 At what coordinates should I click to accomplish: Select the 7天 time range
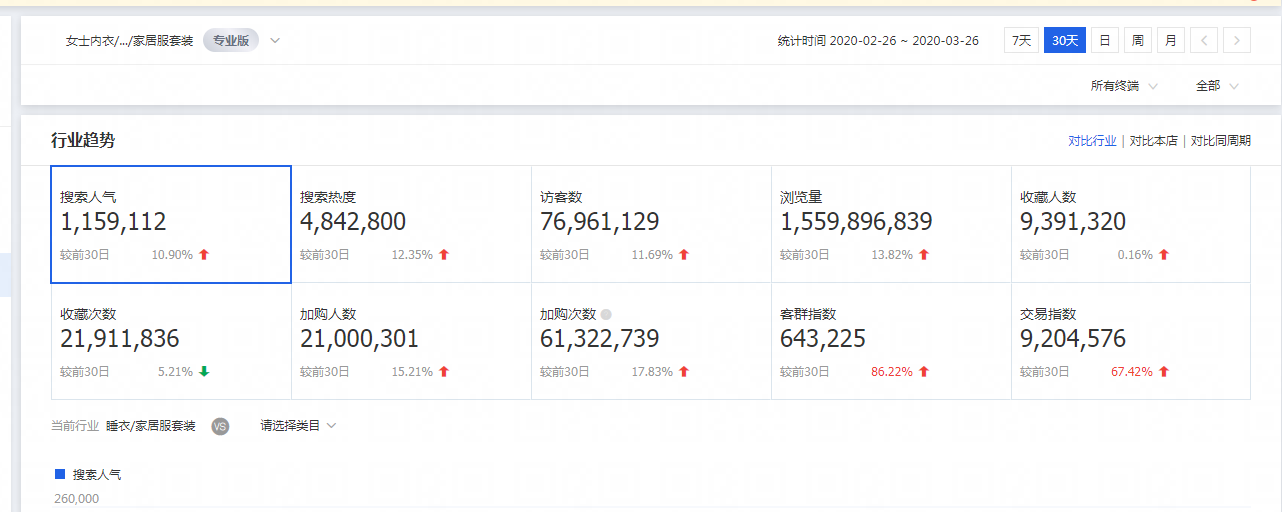[x=1021, y=41]
